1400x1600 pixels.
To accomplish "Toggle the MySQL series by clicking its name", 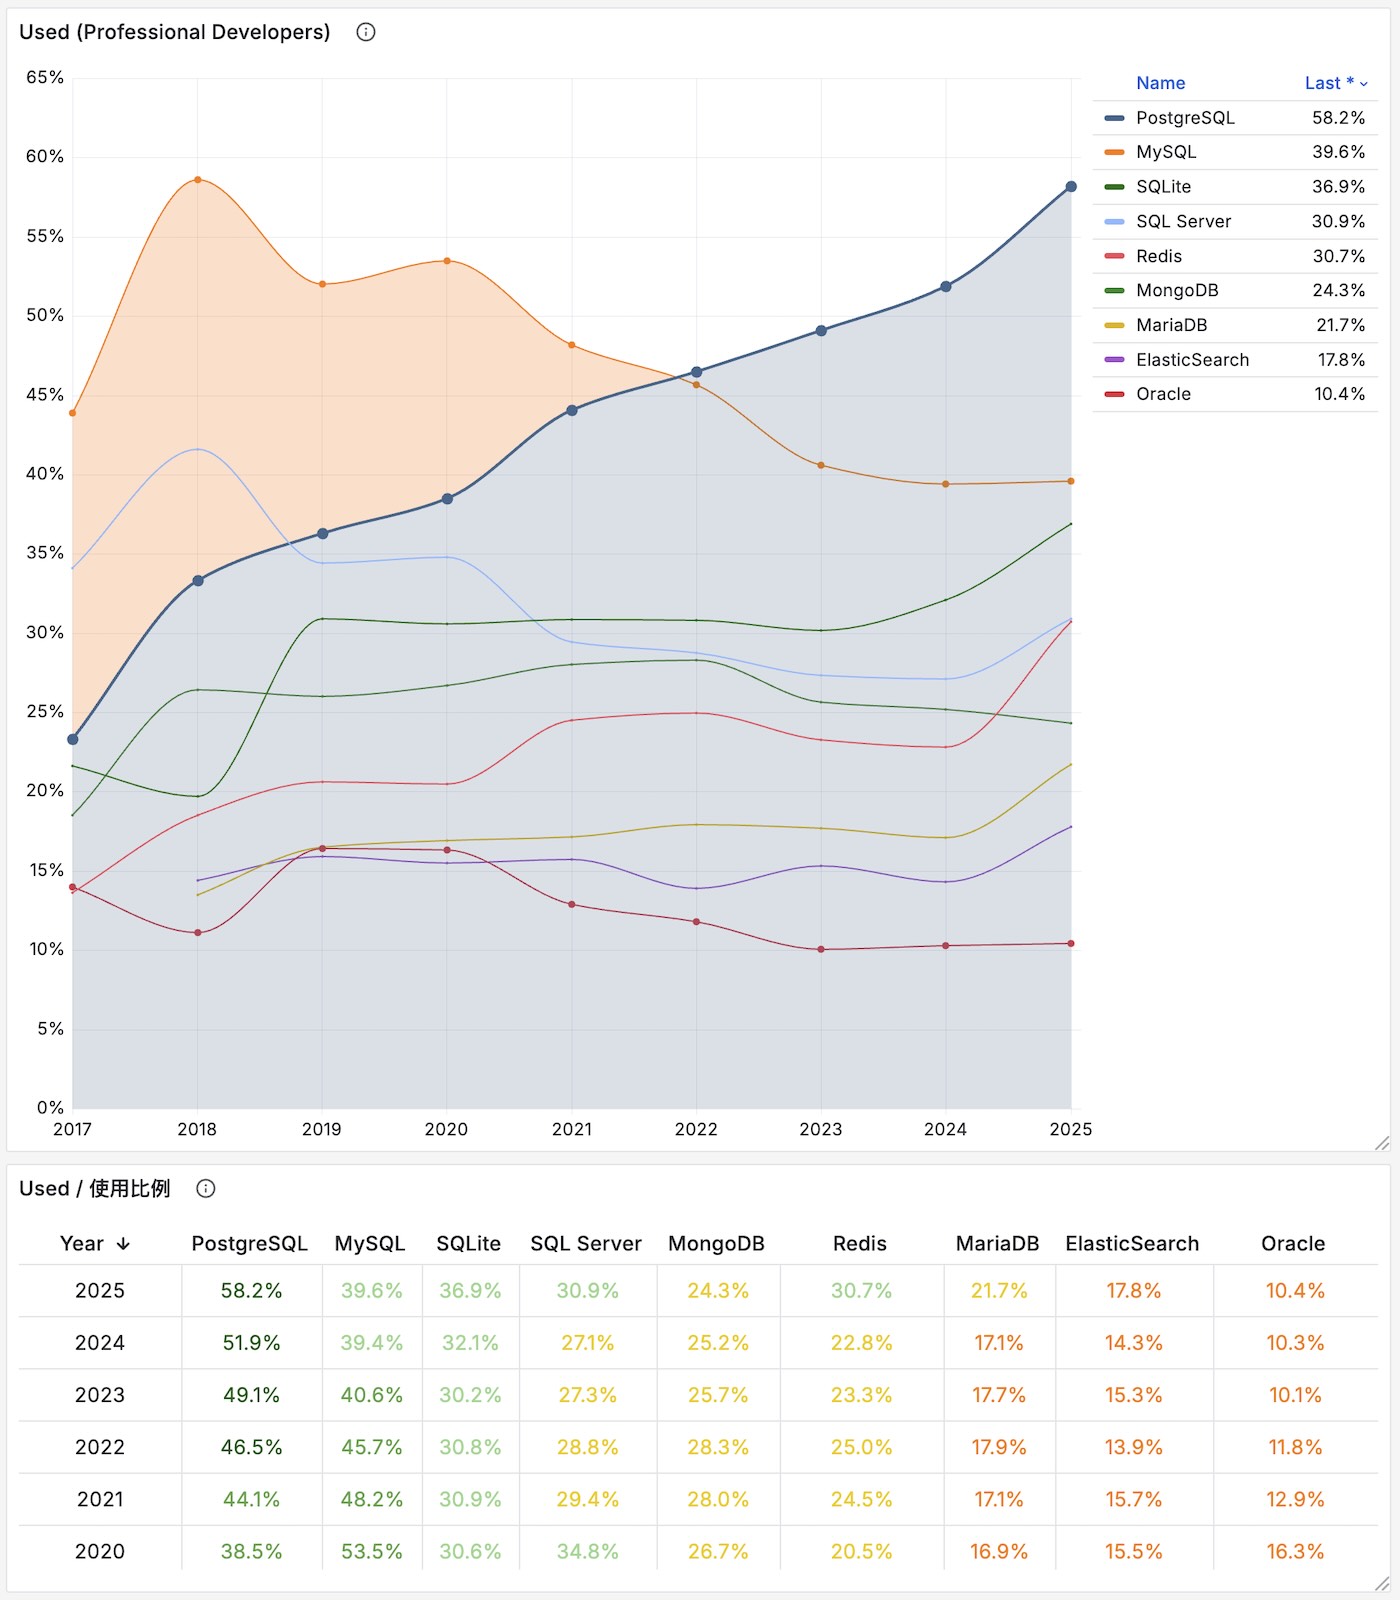I will [x=1164, y=152].
